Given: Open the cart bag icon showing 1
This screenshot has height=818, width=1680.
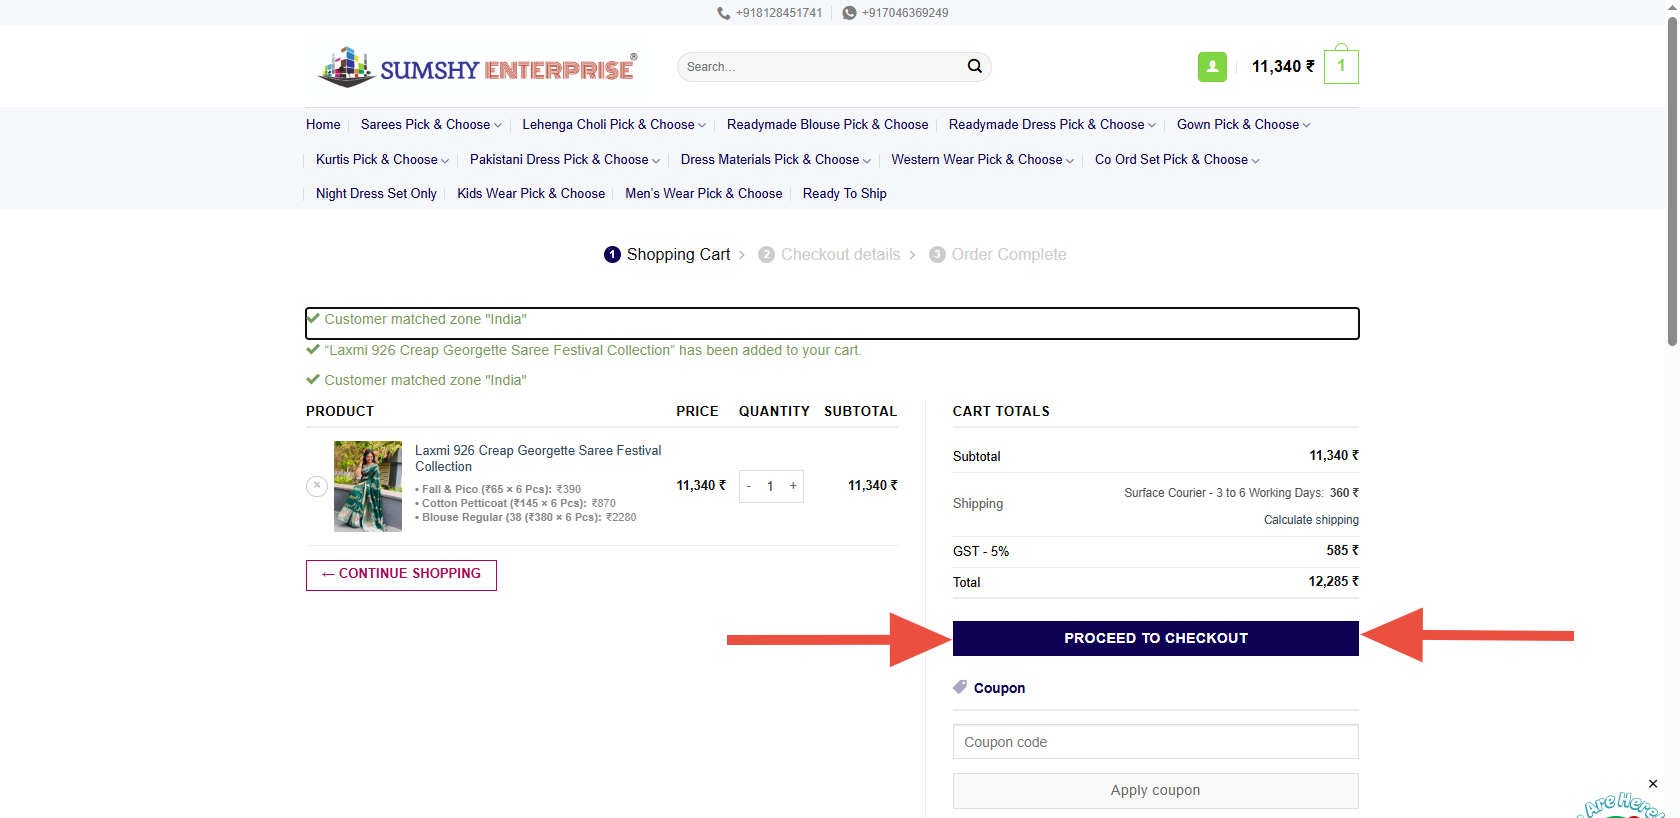Looking at the screenshot, I should pos(1341,67).
